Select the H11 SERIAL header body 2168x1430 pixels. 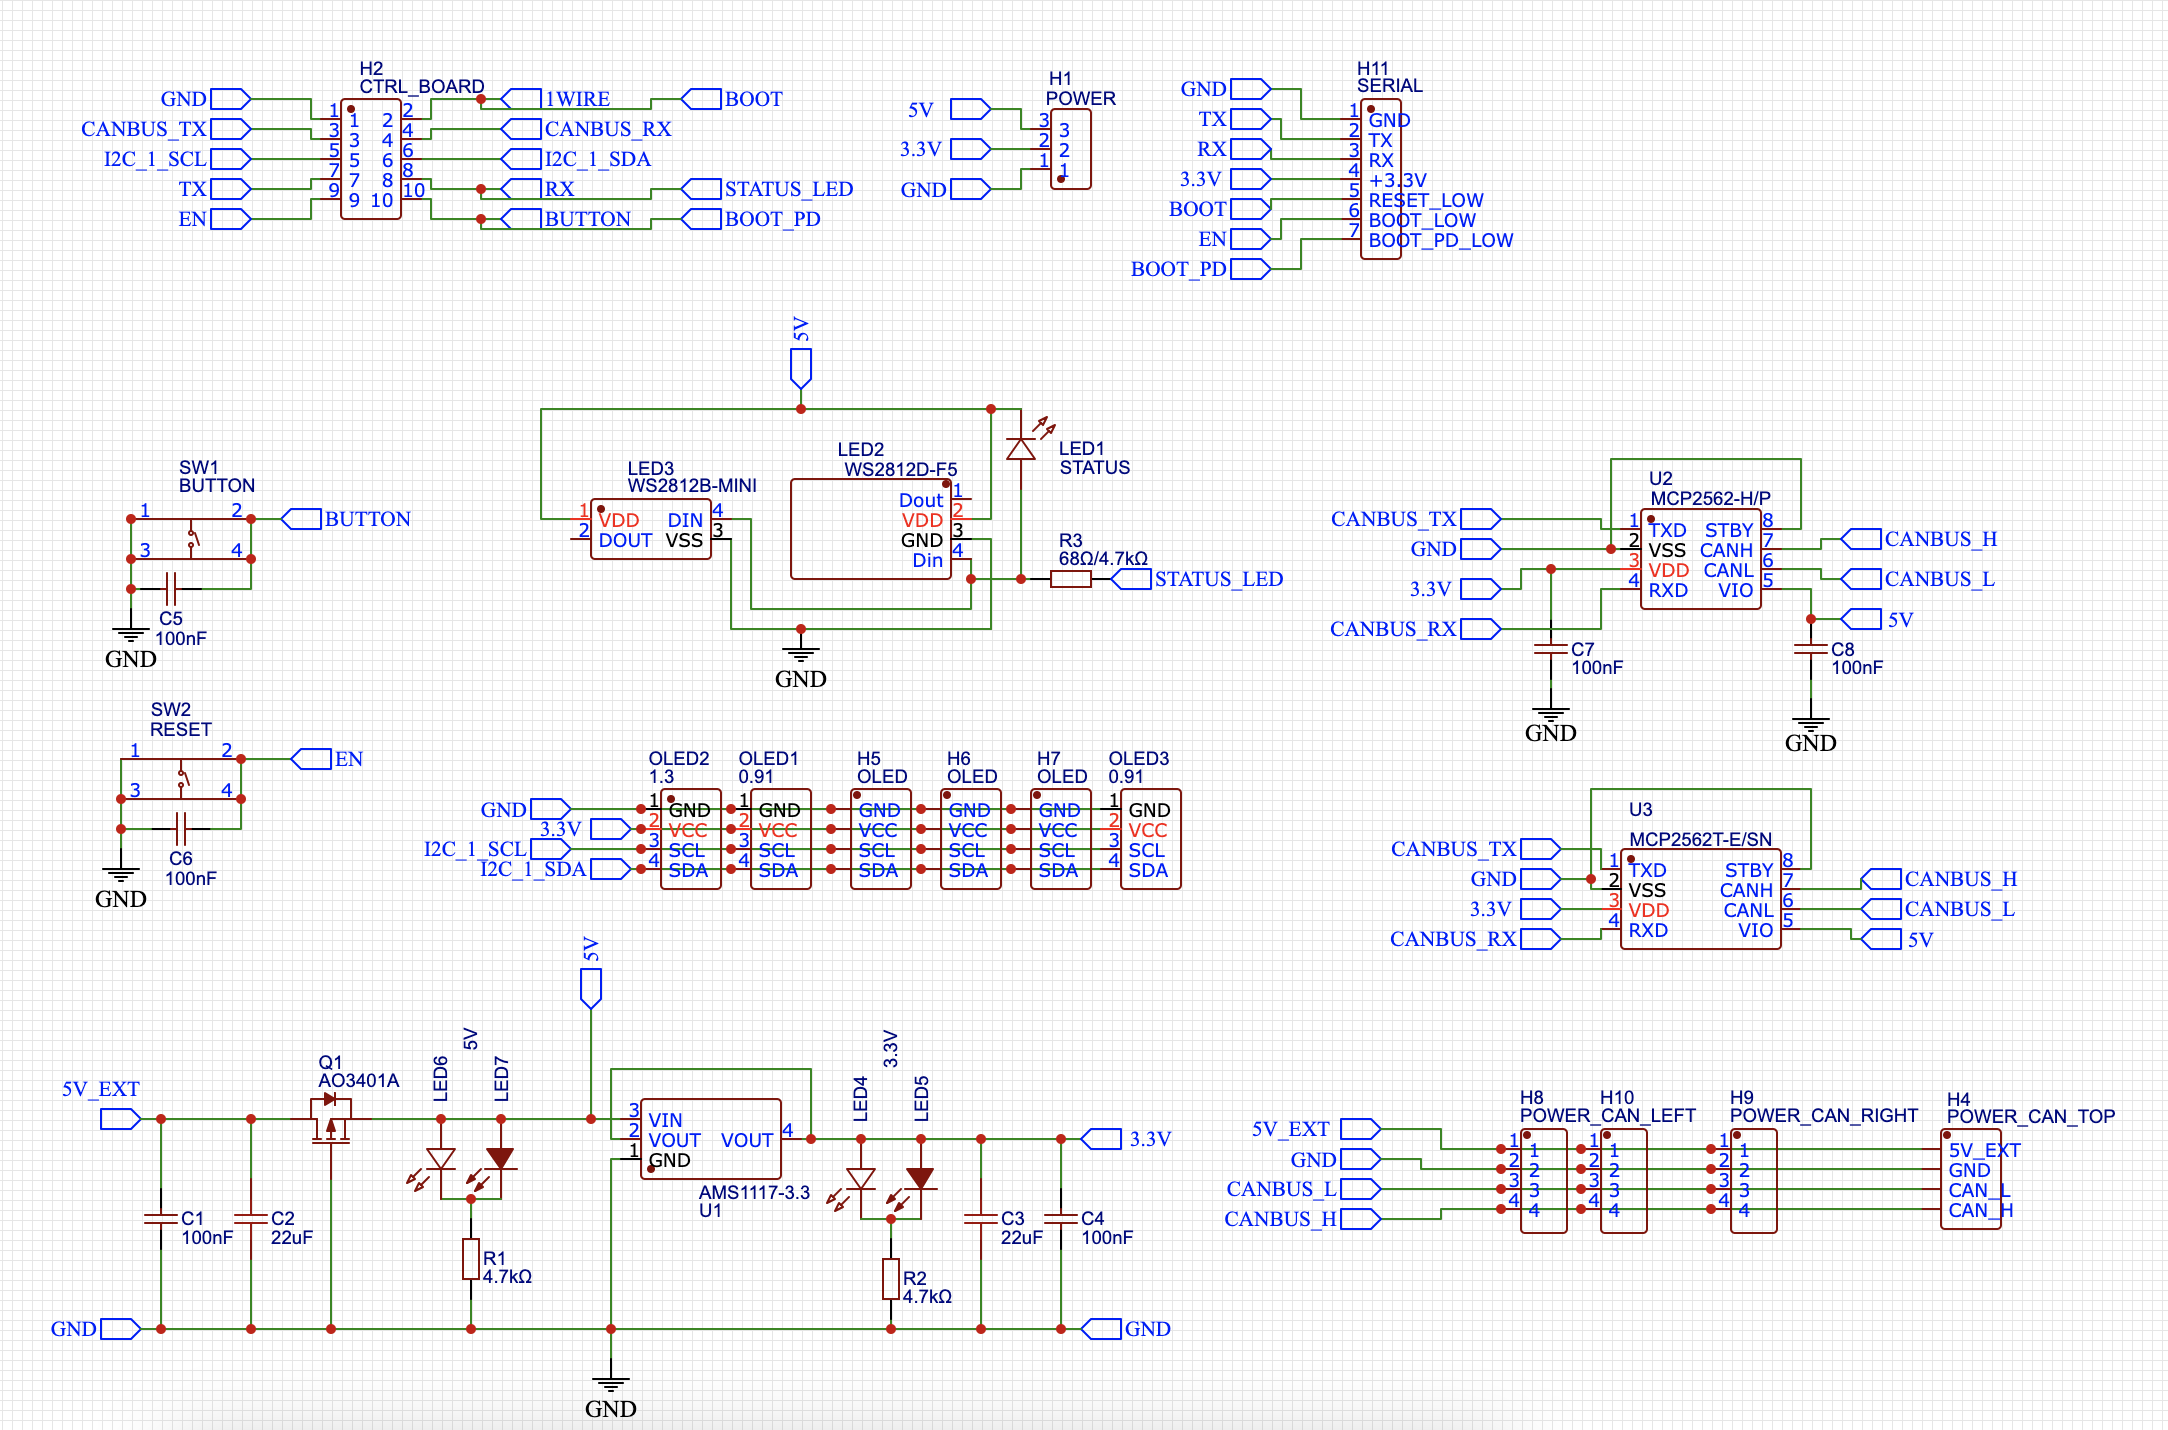(x=1381, y=179)
